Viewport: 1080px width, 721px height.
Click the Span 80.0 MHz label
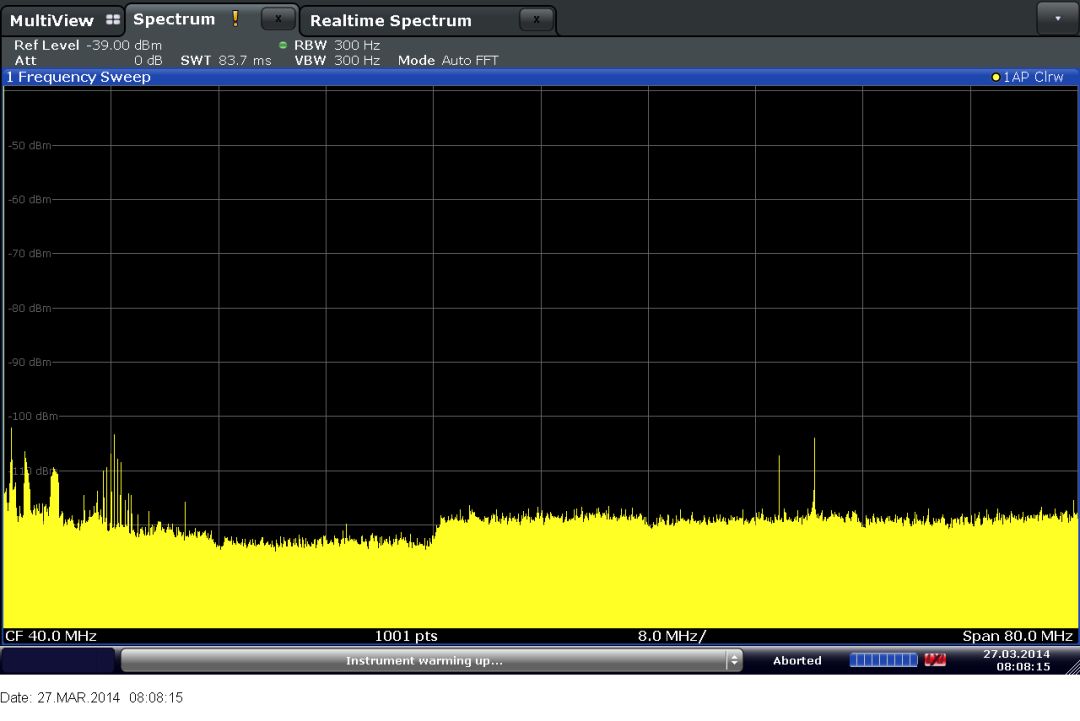[x=1017, y=636]
